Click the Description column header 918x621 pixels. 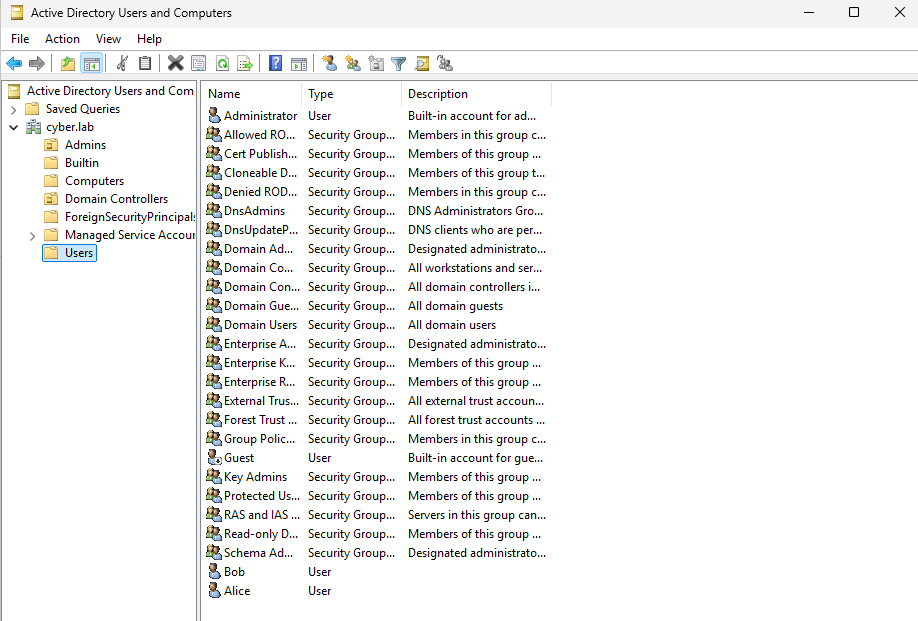coord(475,94)
